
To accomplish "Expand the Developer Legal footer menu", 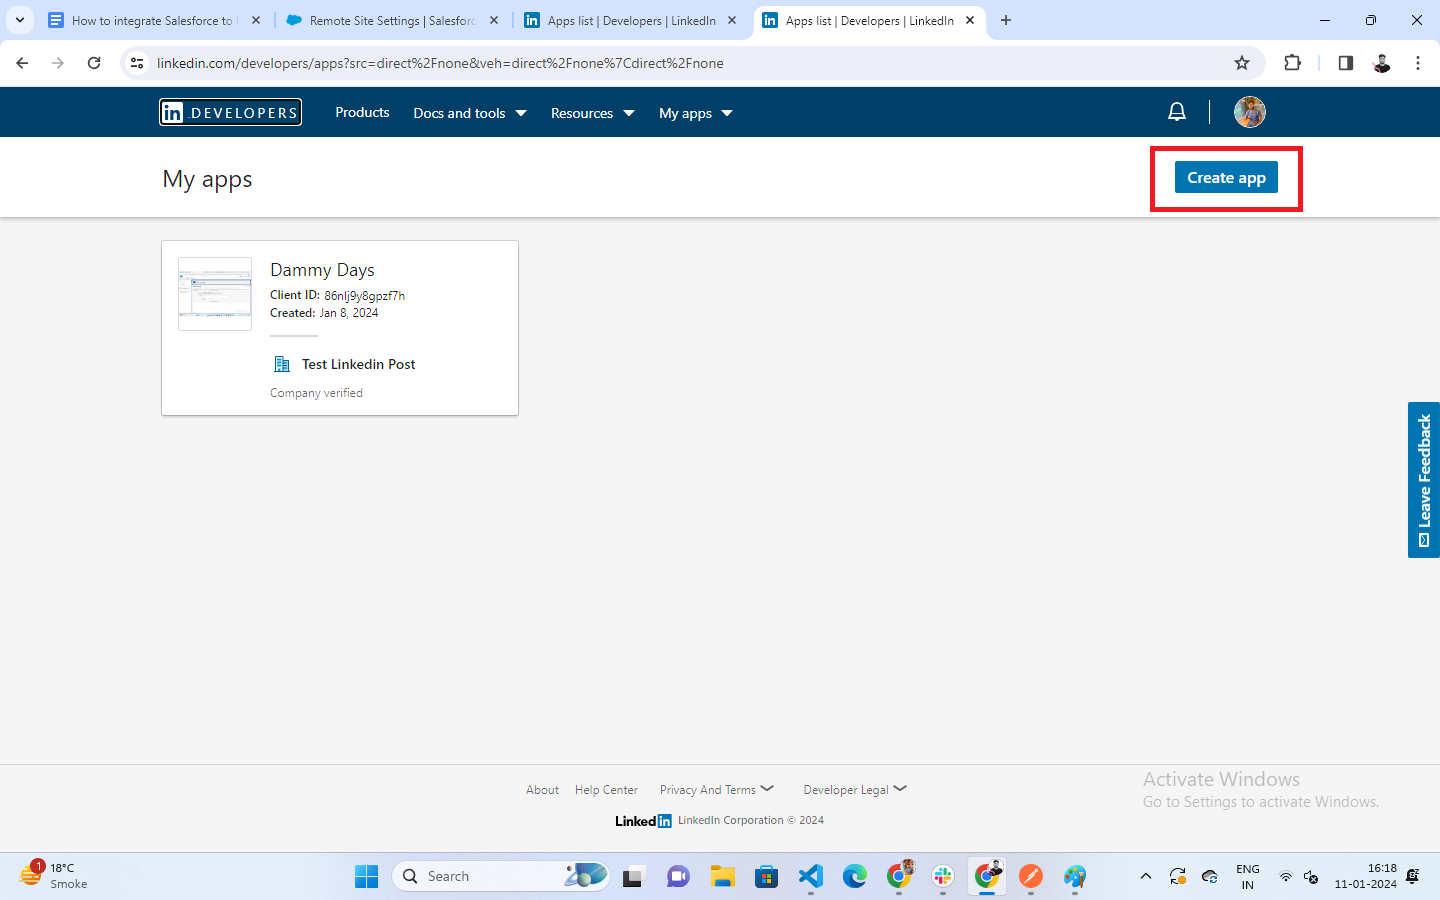I will [855, 790].
